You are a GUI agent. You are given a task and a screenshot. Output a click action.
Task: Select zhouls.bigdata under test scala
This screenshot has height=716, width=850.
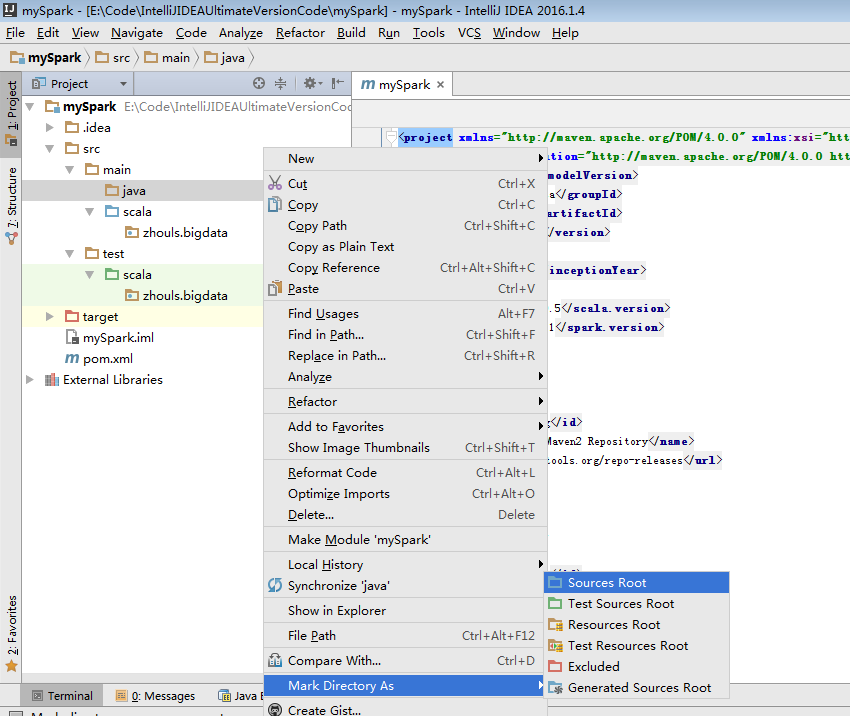pyautogui.click(x=185, y=295)
